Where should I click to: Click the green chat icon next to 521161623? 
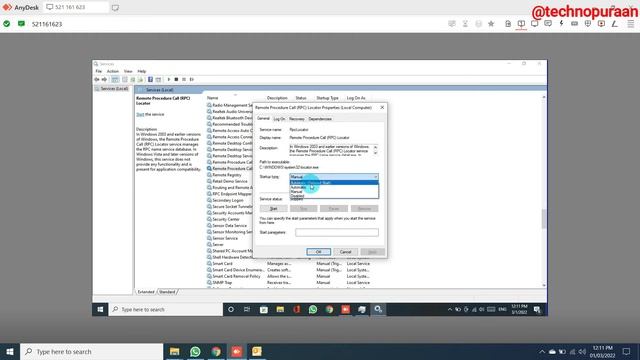[x=21, y=24]
